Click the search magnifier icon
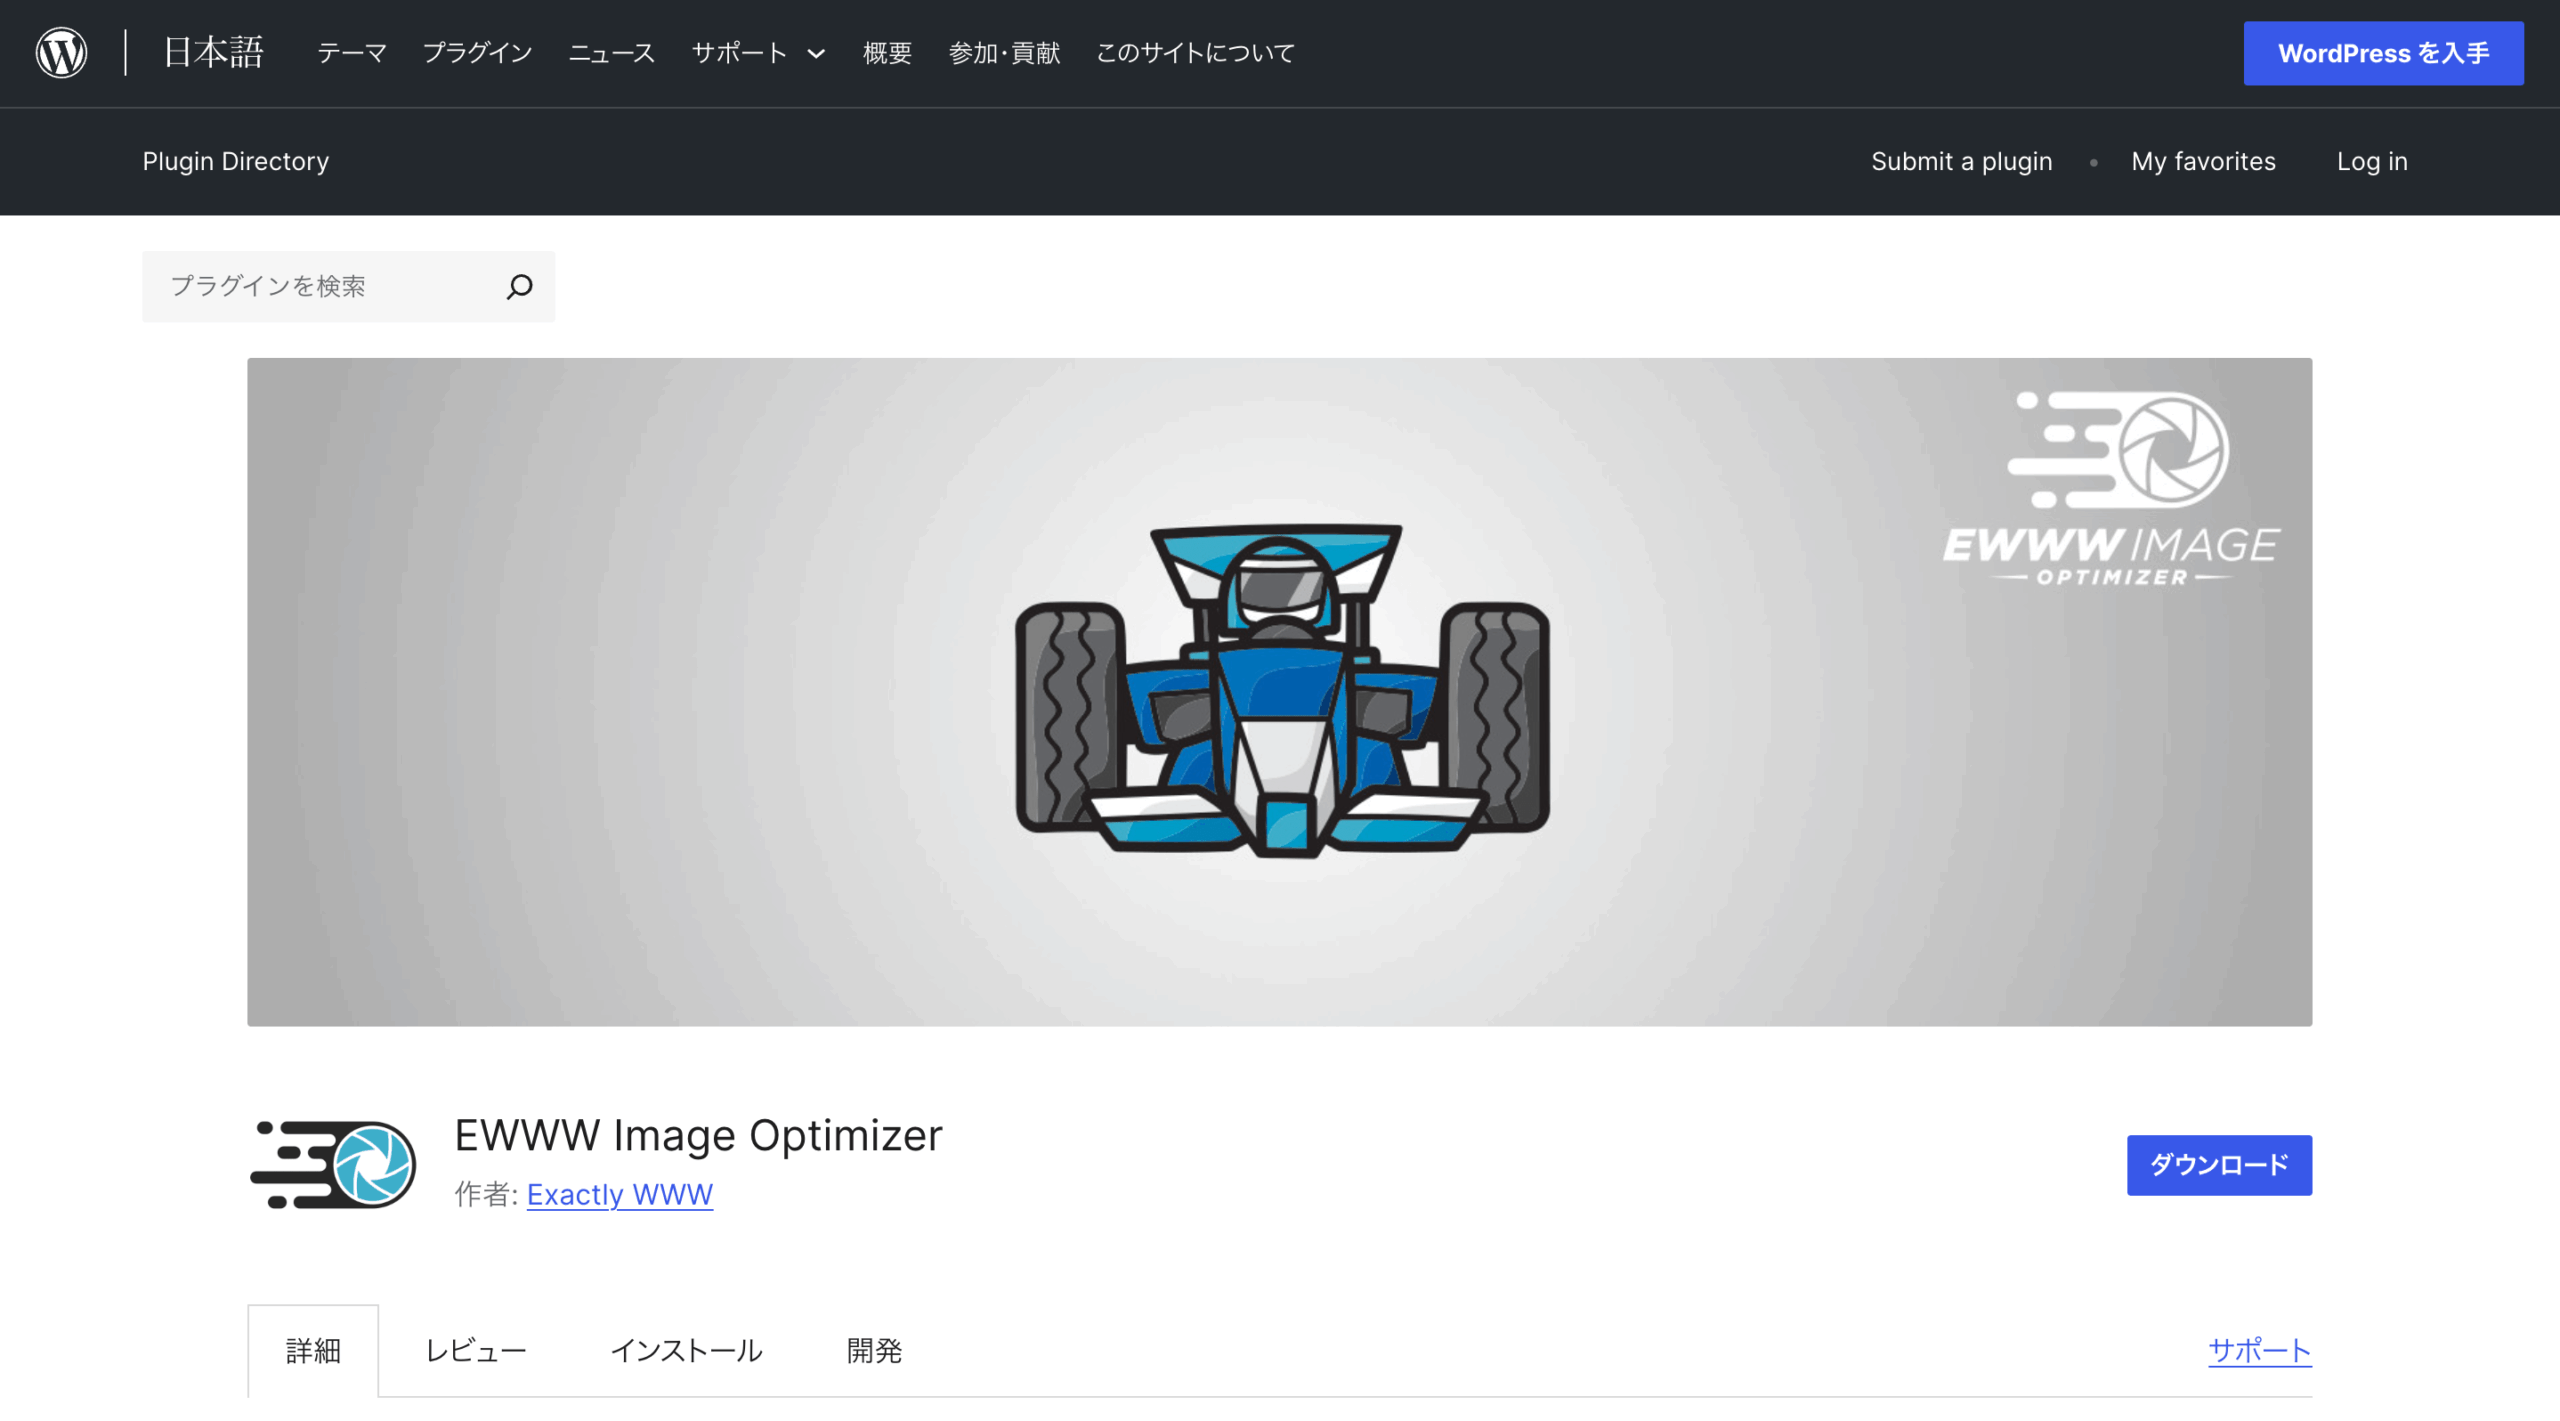The image size is (2560, 1421). point(519,287)
